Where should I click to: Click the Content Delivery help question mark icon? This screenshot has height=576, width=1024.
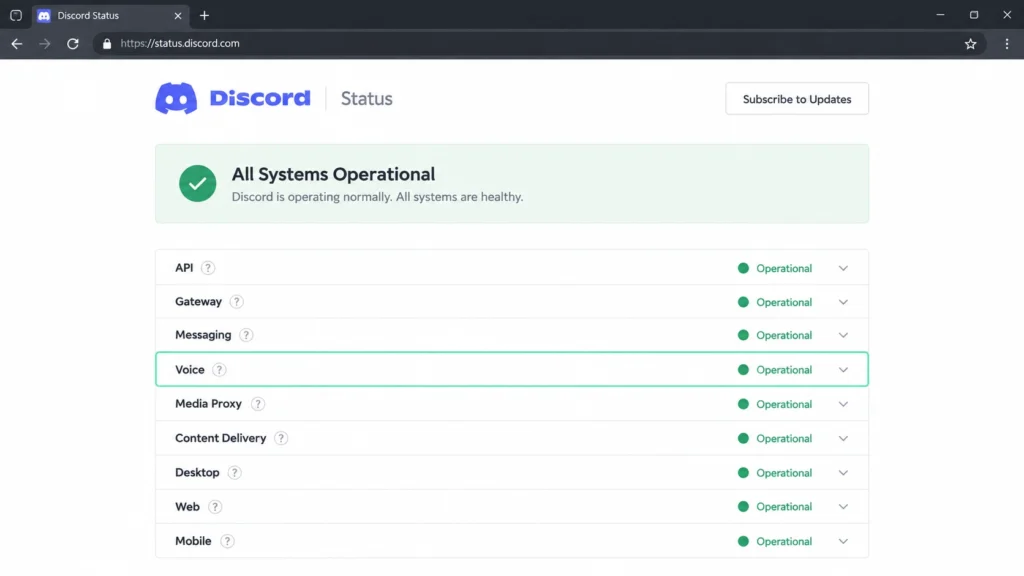(281, 438)
